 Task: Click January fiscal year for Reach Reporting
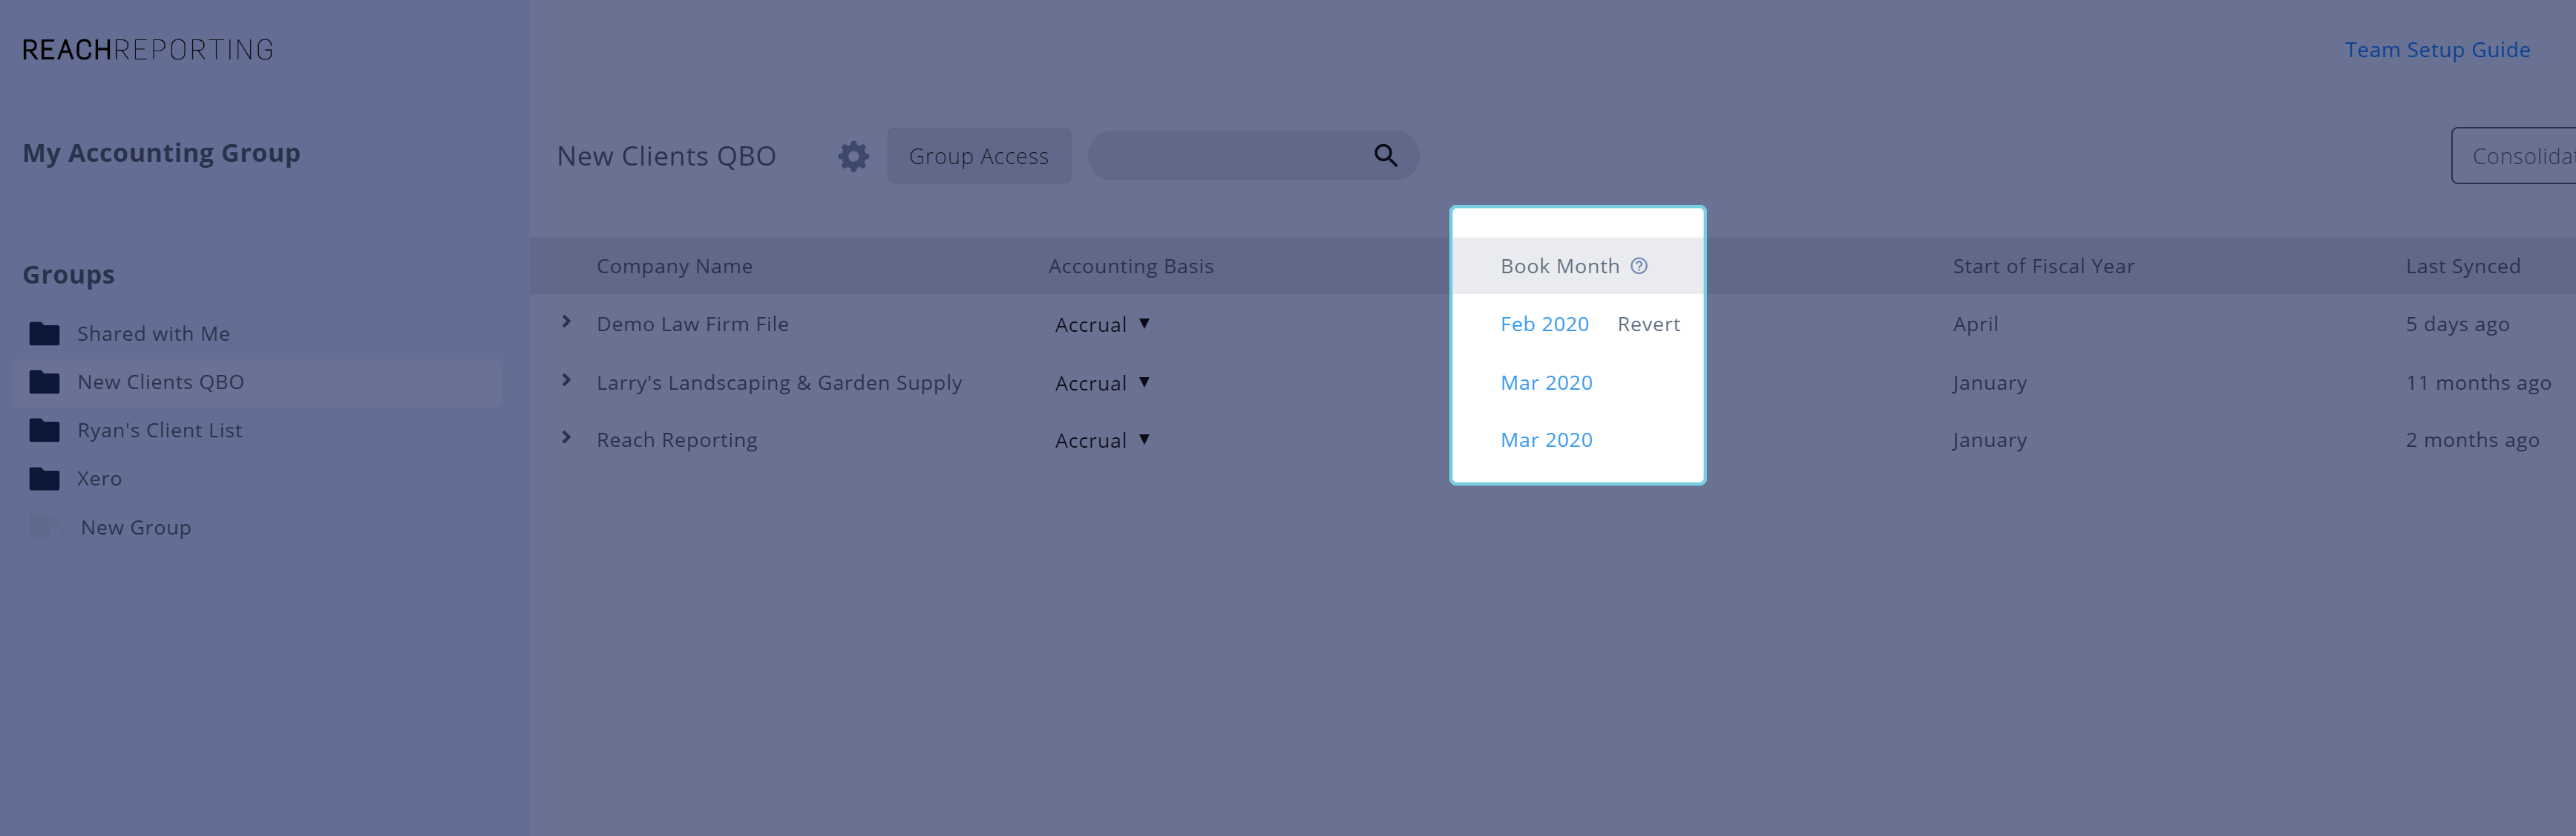point(1989,440)
